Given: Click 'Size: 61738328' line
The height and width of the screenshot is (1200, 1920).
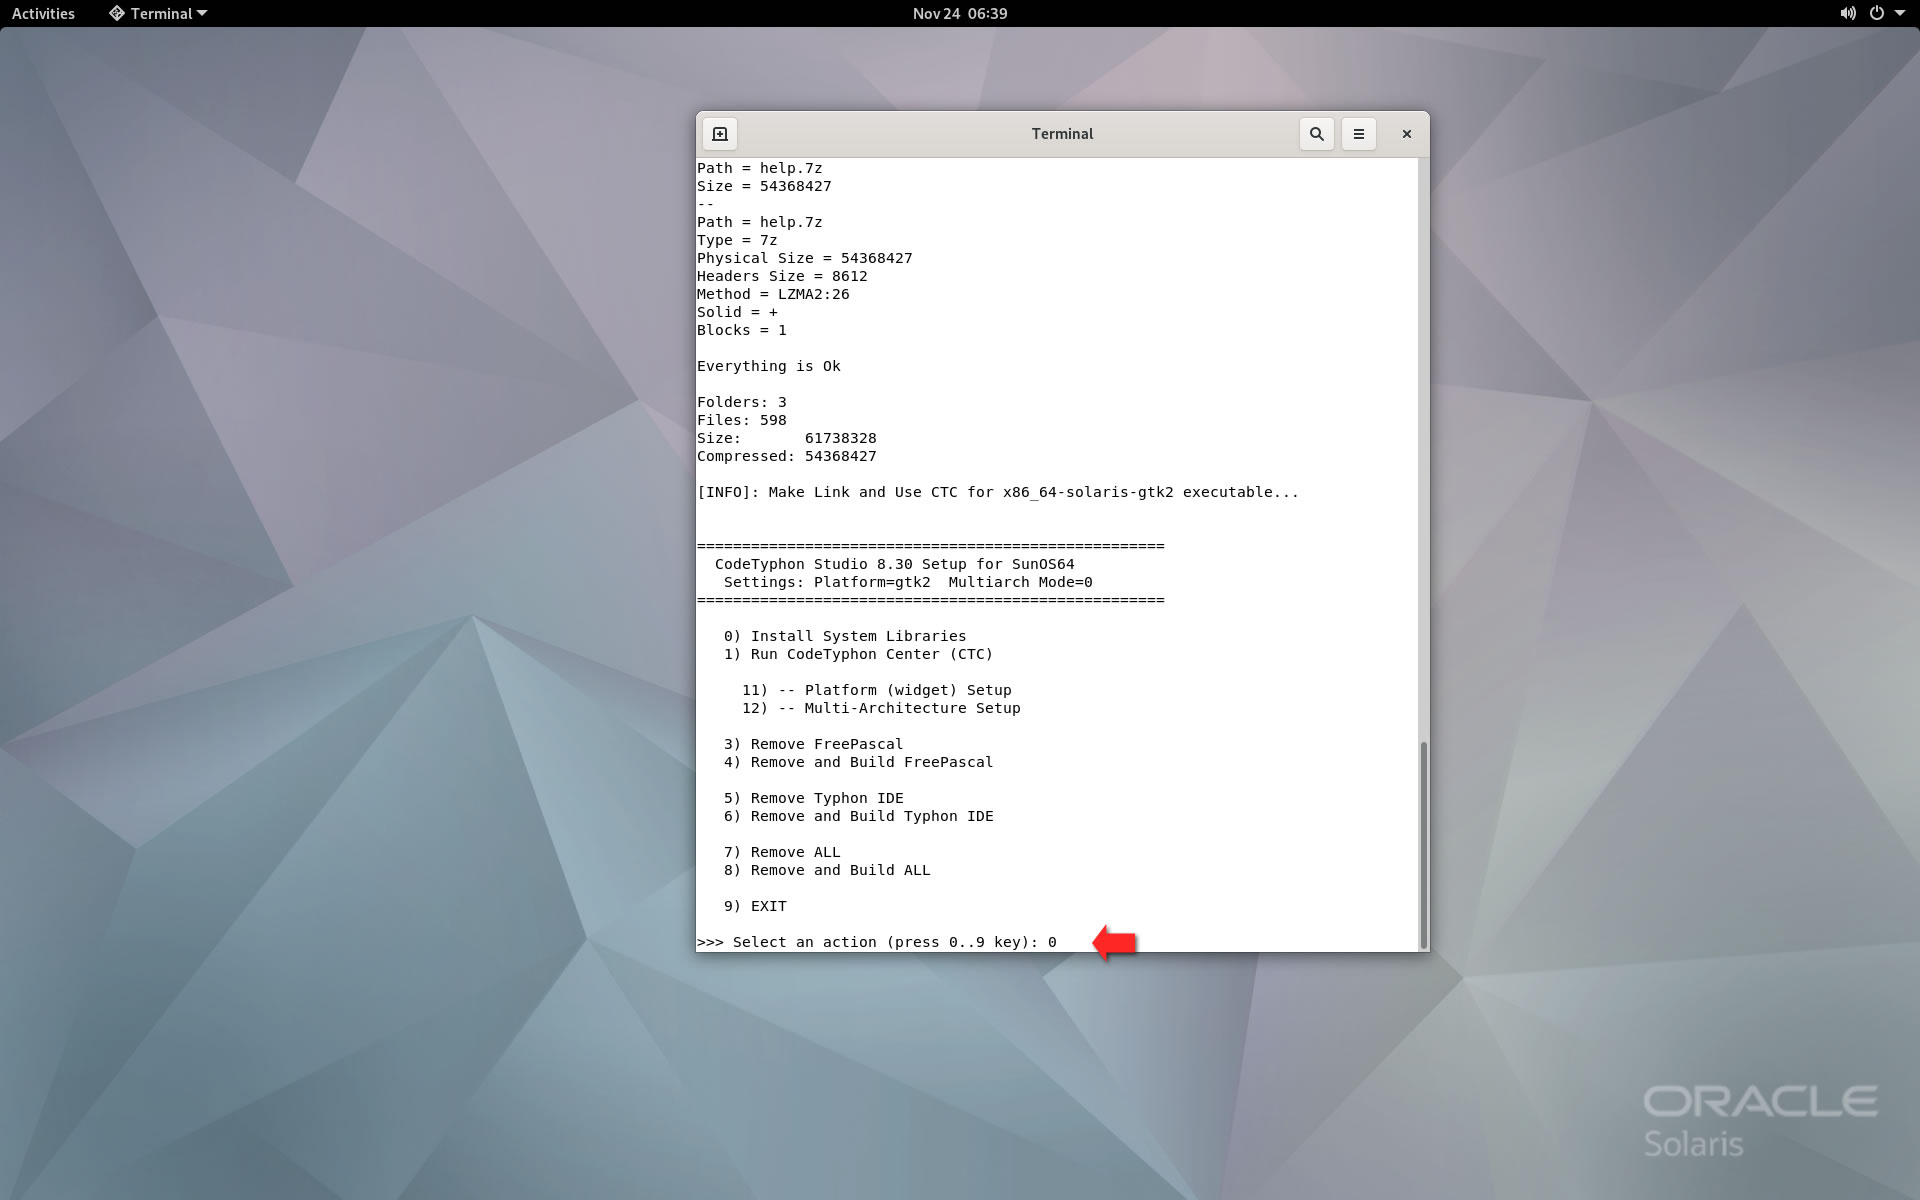Looking at the screenshot, I should (x=787, y=438).
